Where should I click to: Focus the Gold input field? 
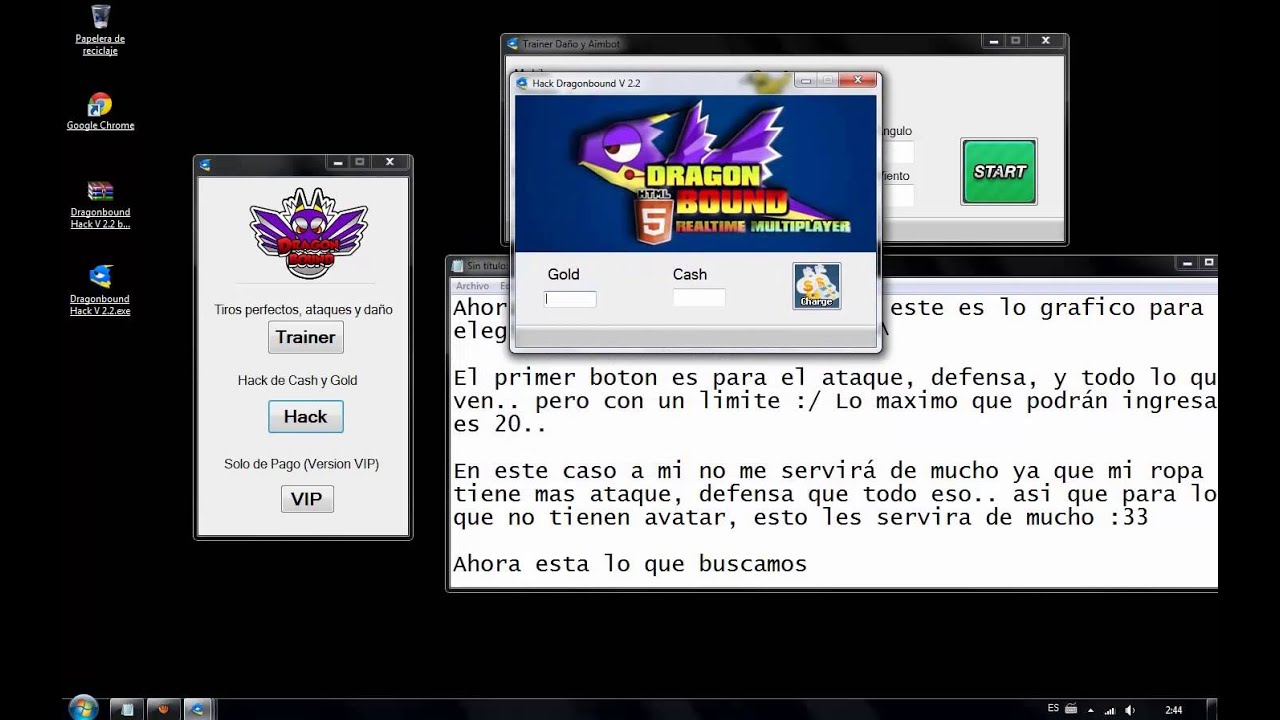(570, 298)
